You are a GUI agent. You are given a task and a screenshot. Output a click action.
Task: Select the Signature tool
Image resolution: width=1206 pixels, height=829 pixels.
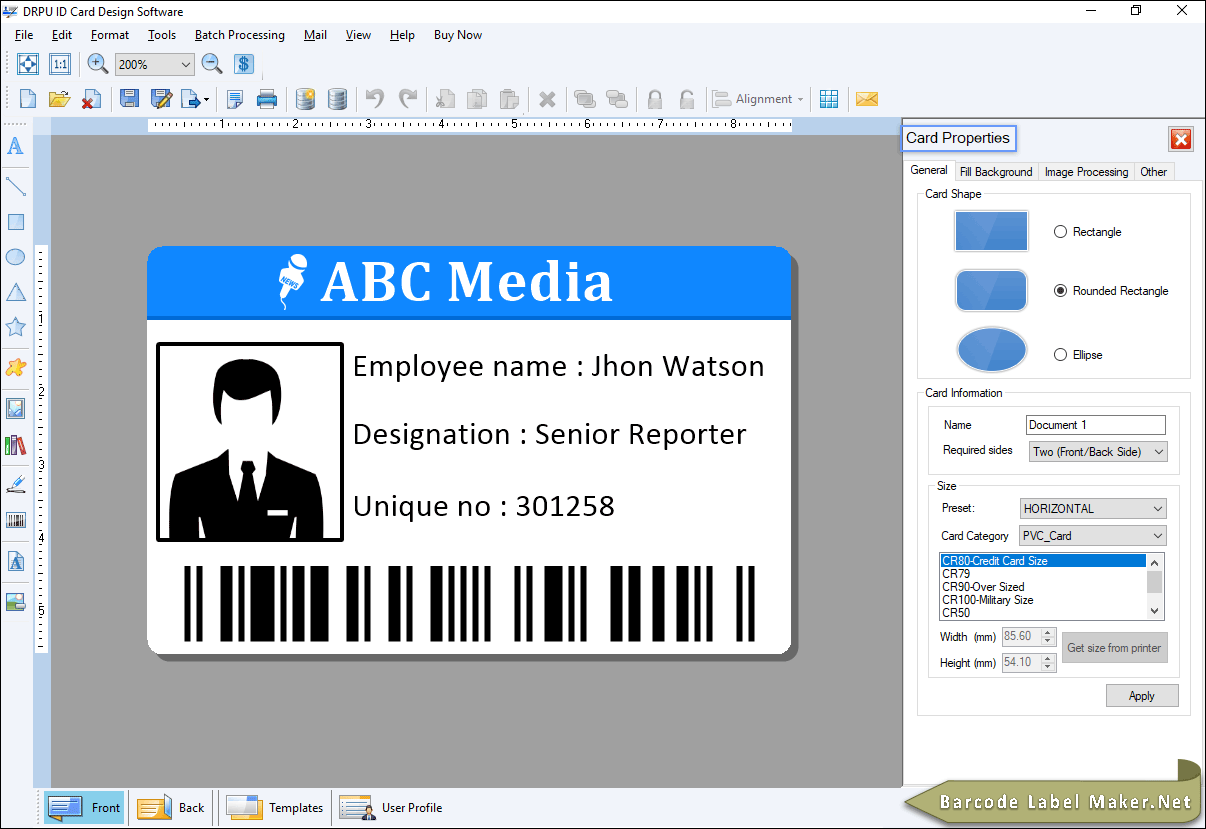(15, 485)
